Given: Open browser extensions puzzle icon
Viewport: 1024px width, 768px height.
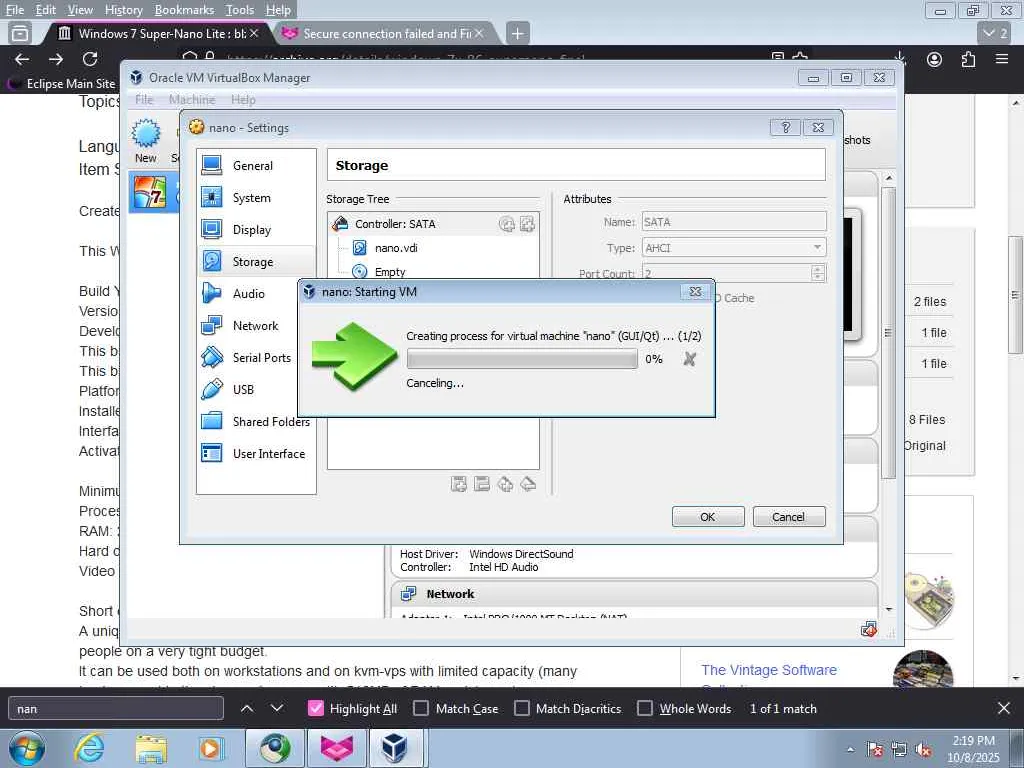Looking at the screenshot, I should [968, 59].
